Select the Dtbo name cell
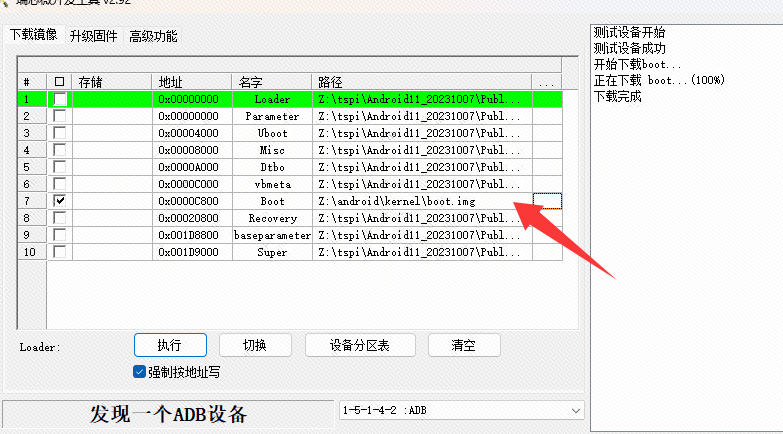783x434 pixels. [x=272, y=167]
